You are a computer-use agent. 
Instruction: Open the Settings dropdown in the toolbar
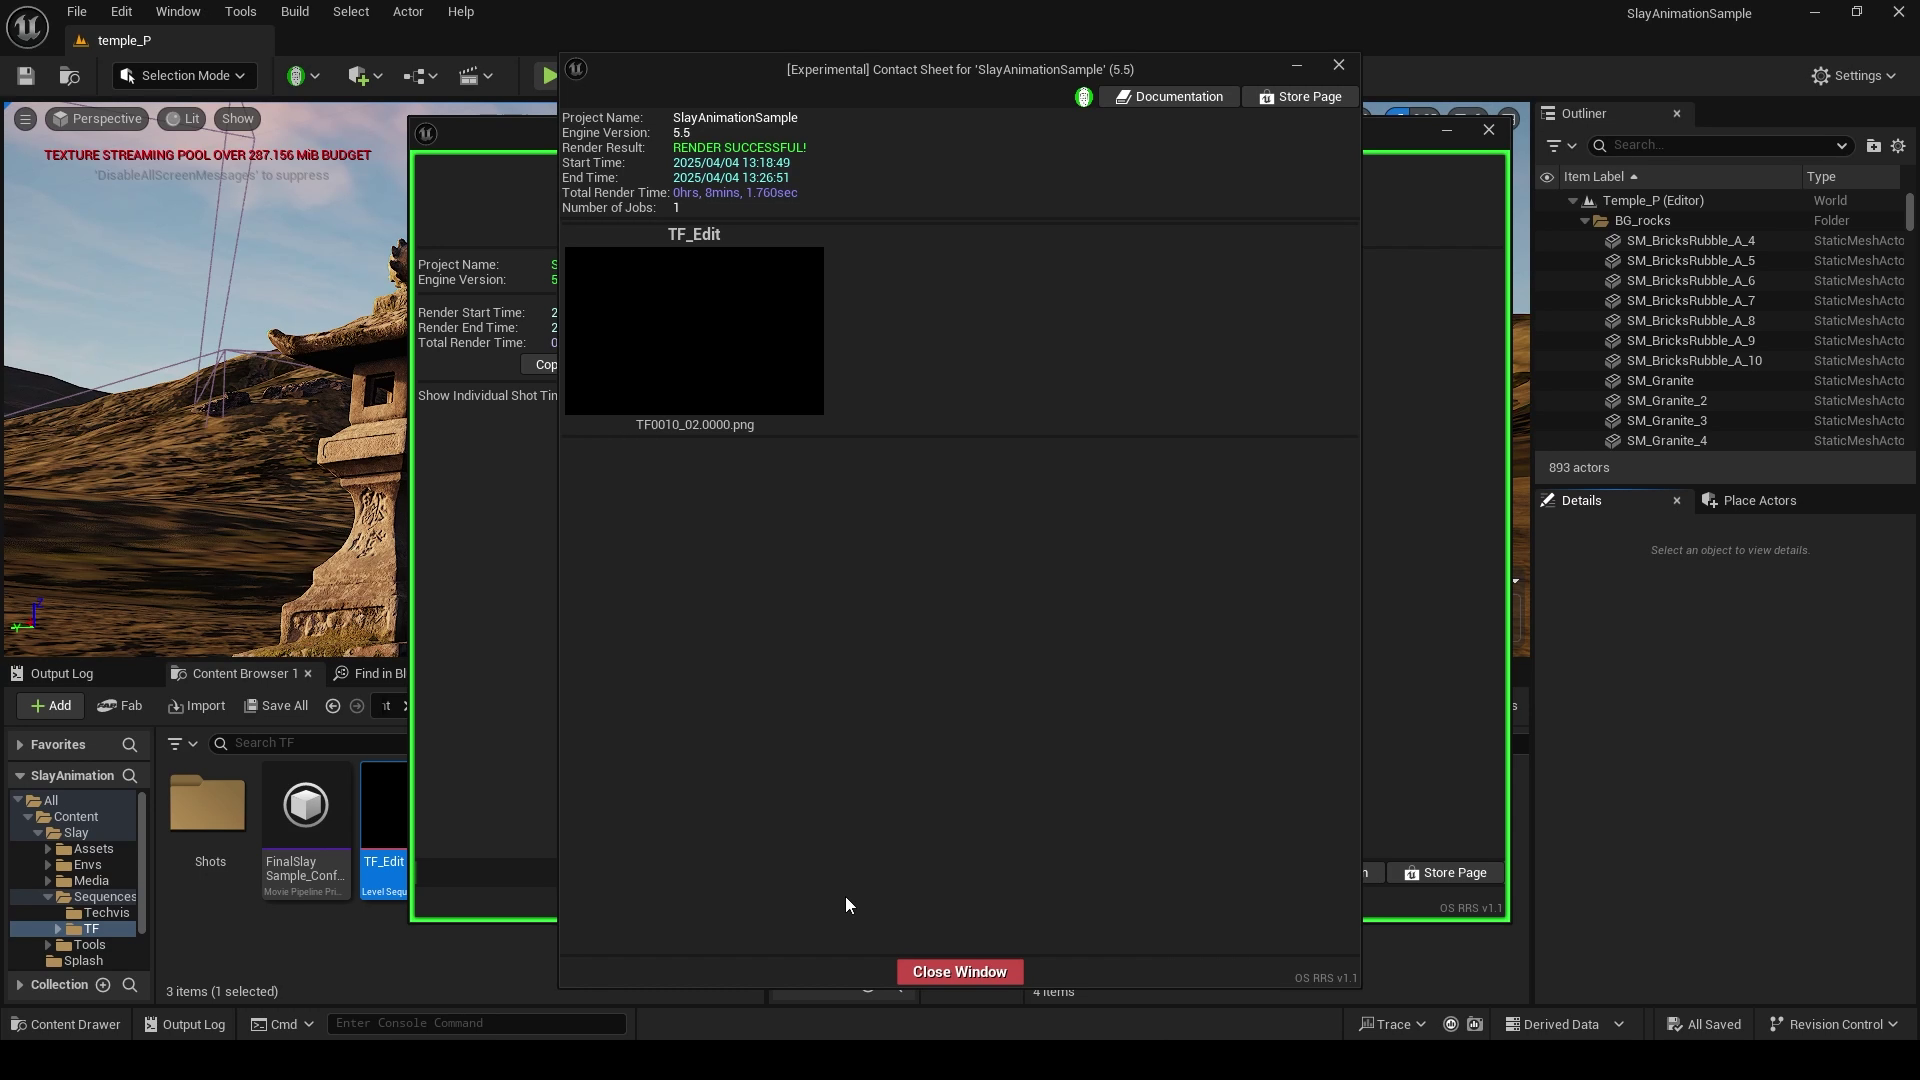point(1853,76)
